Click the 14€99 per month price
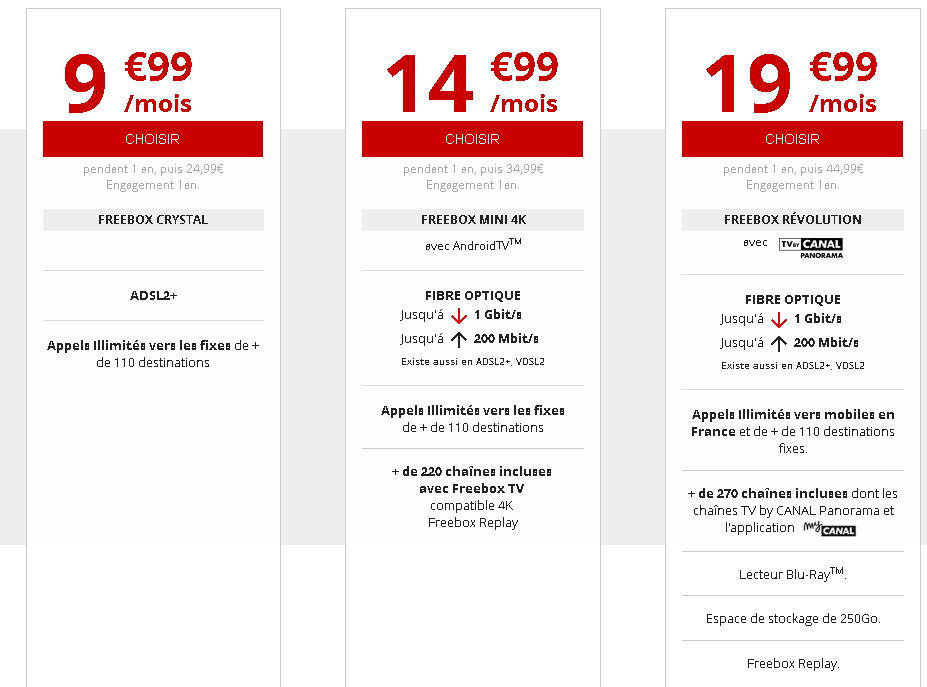This screenshot has width=927, height=687. 472,82
